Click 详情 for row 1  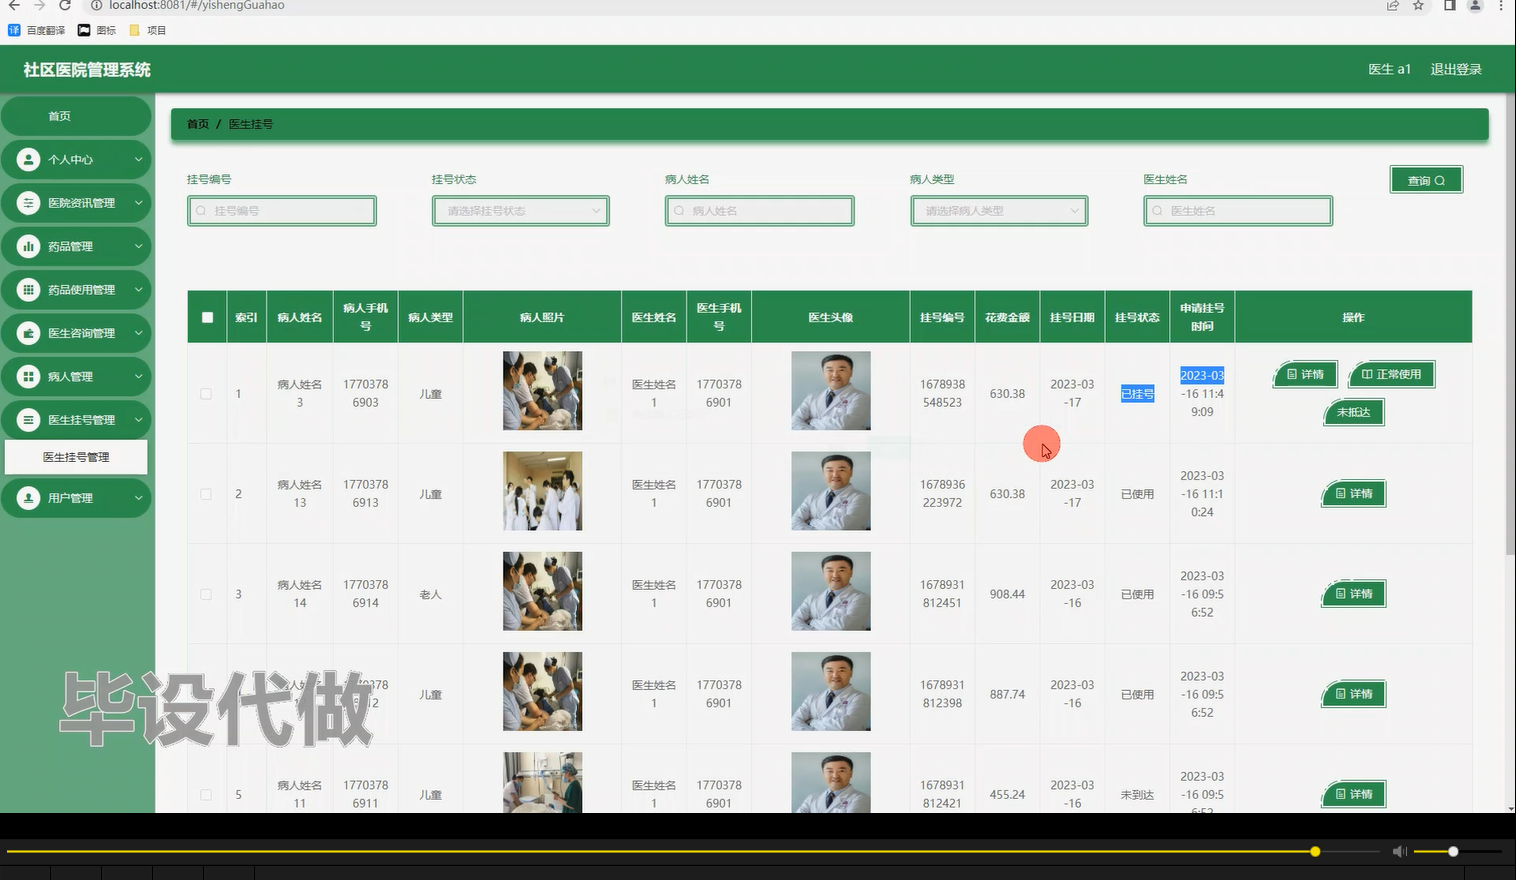pyautogui.click(x=1305, y=374)
